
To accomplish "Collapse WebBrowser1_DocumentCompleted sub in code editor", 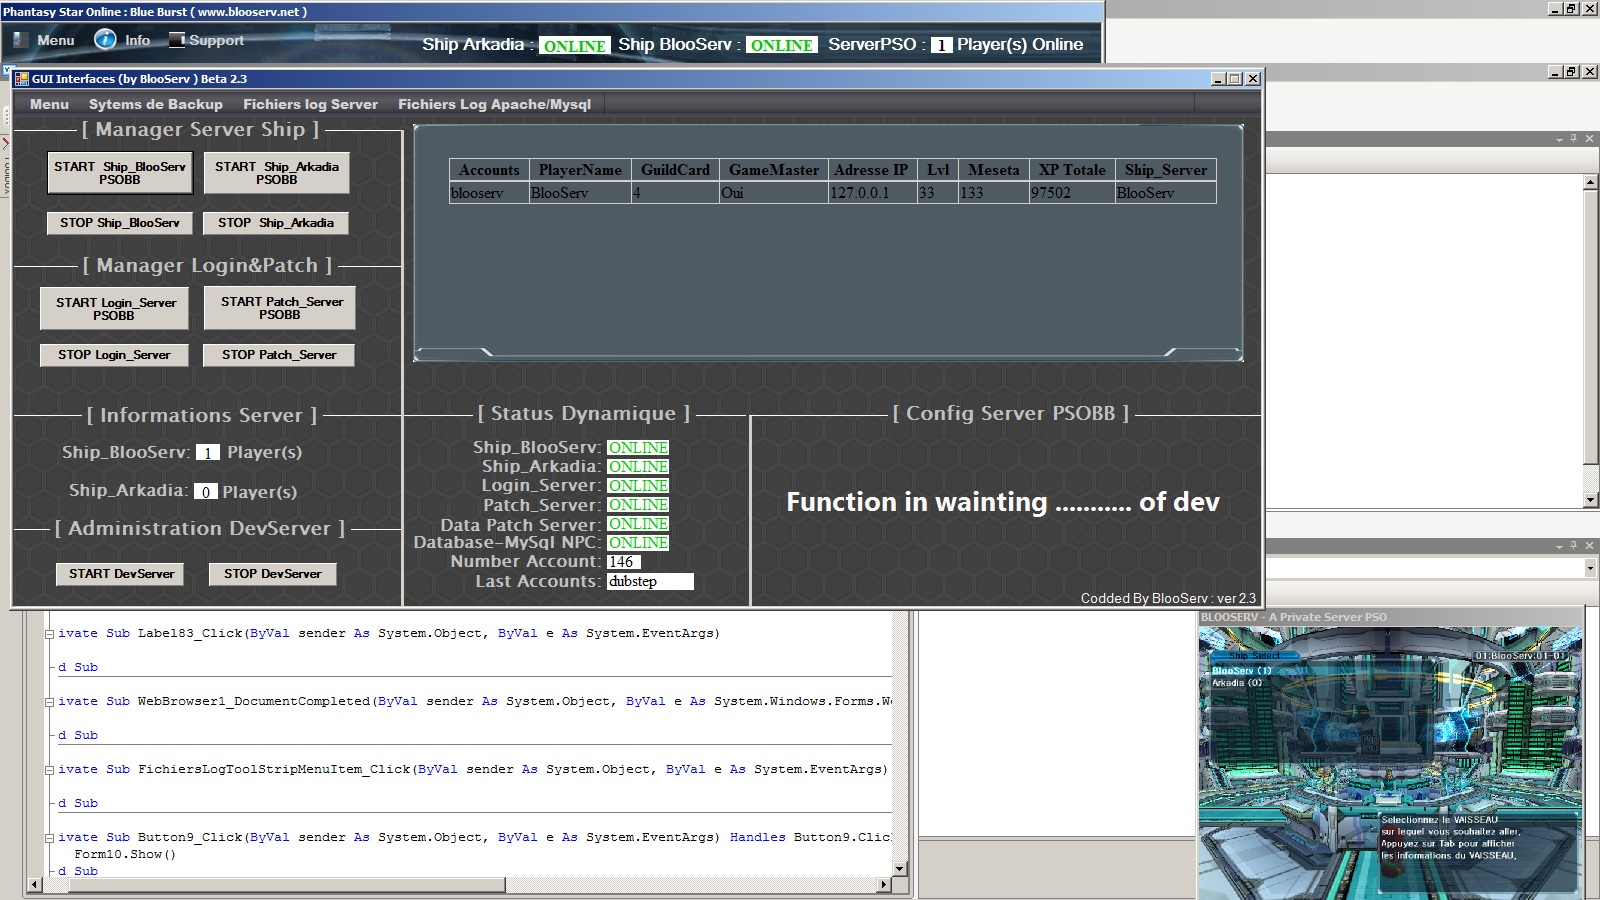I will 49,702.
